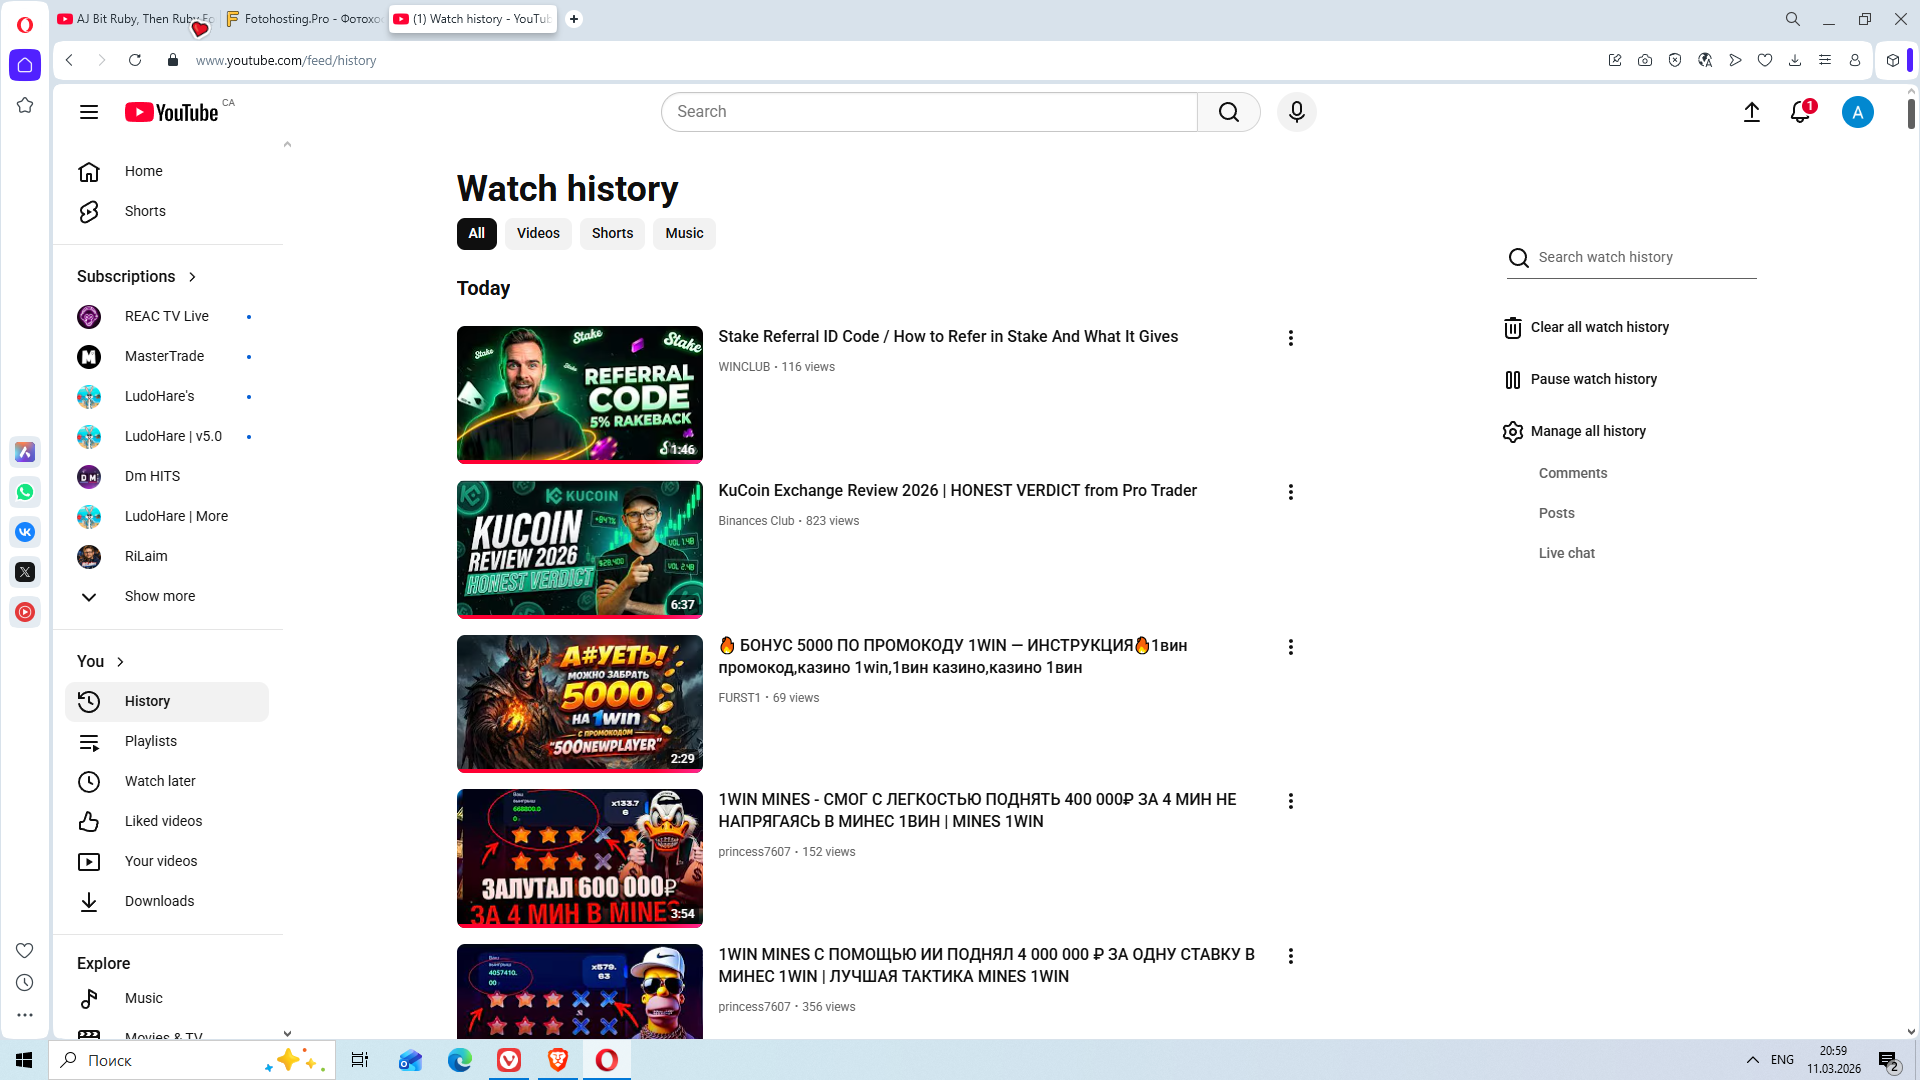Open the Comments history link
This screenshot has width=1920, height=1080.
coord(1572,473)
